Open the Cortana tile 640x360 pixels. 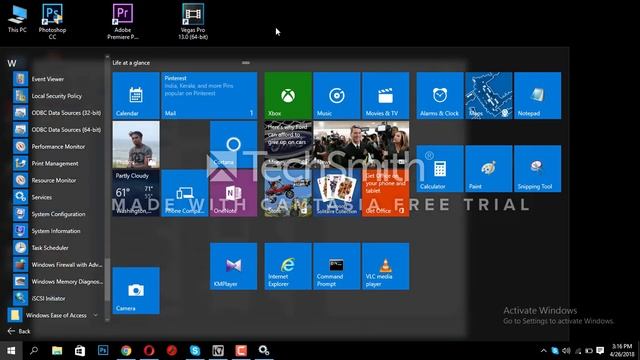point(233,144)
